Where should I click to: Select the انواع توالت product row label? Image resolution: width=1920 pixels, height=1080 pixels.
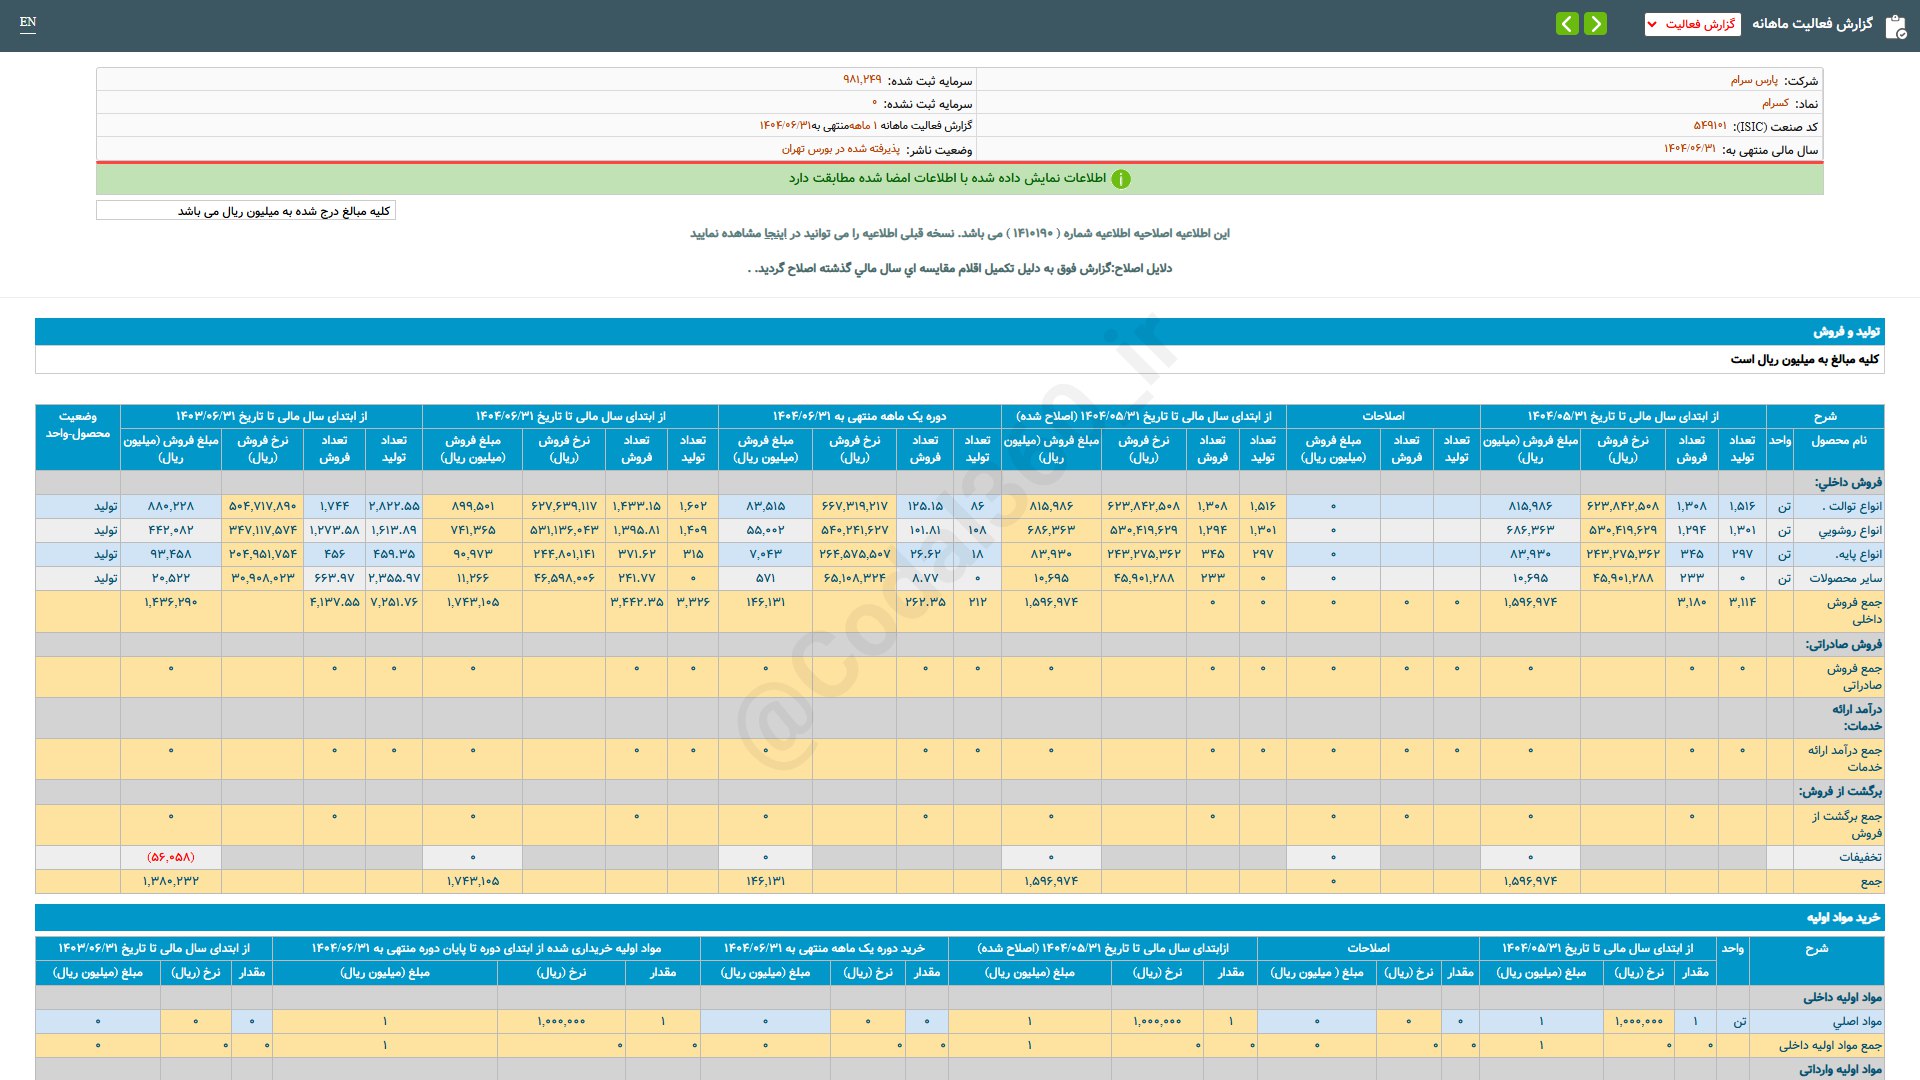pos(1853,506)
